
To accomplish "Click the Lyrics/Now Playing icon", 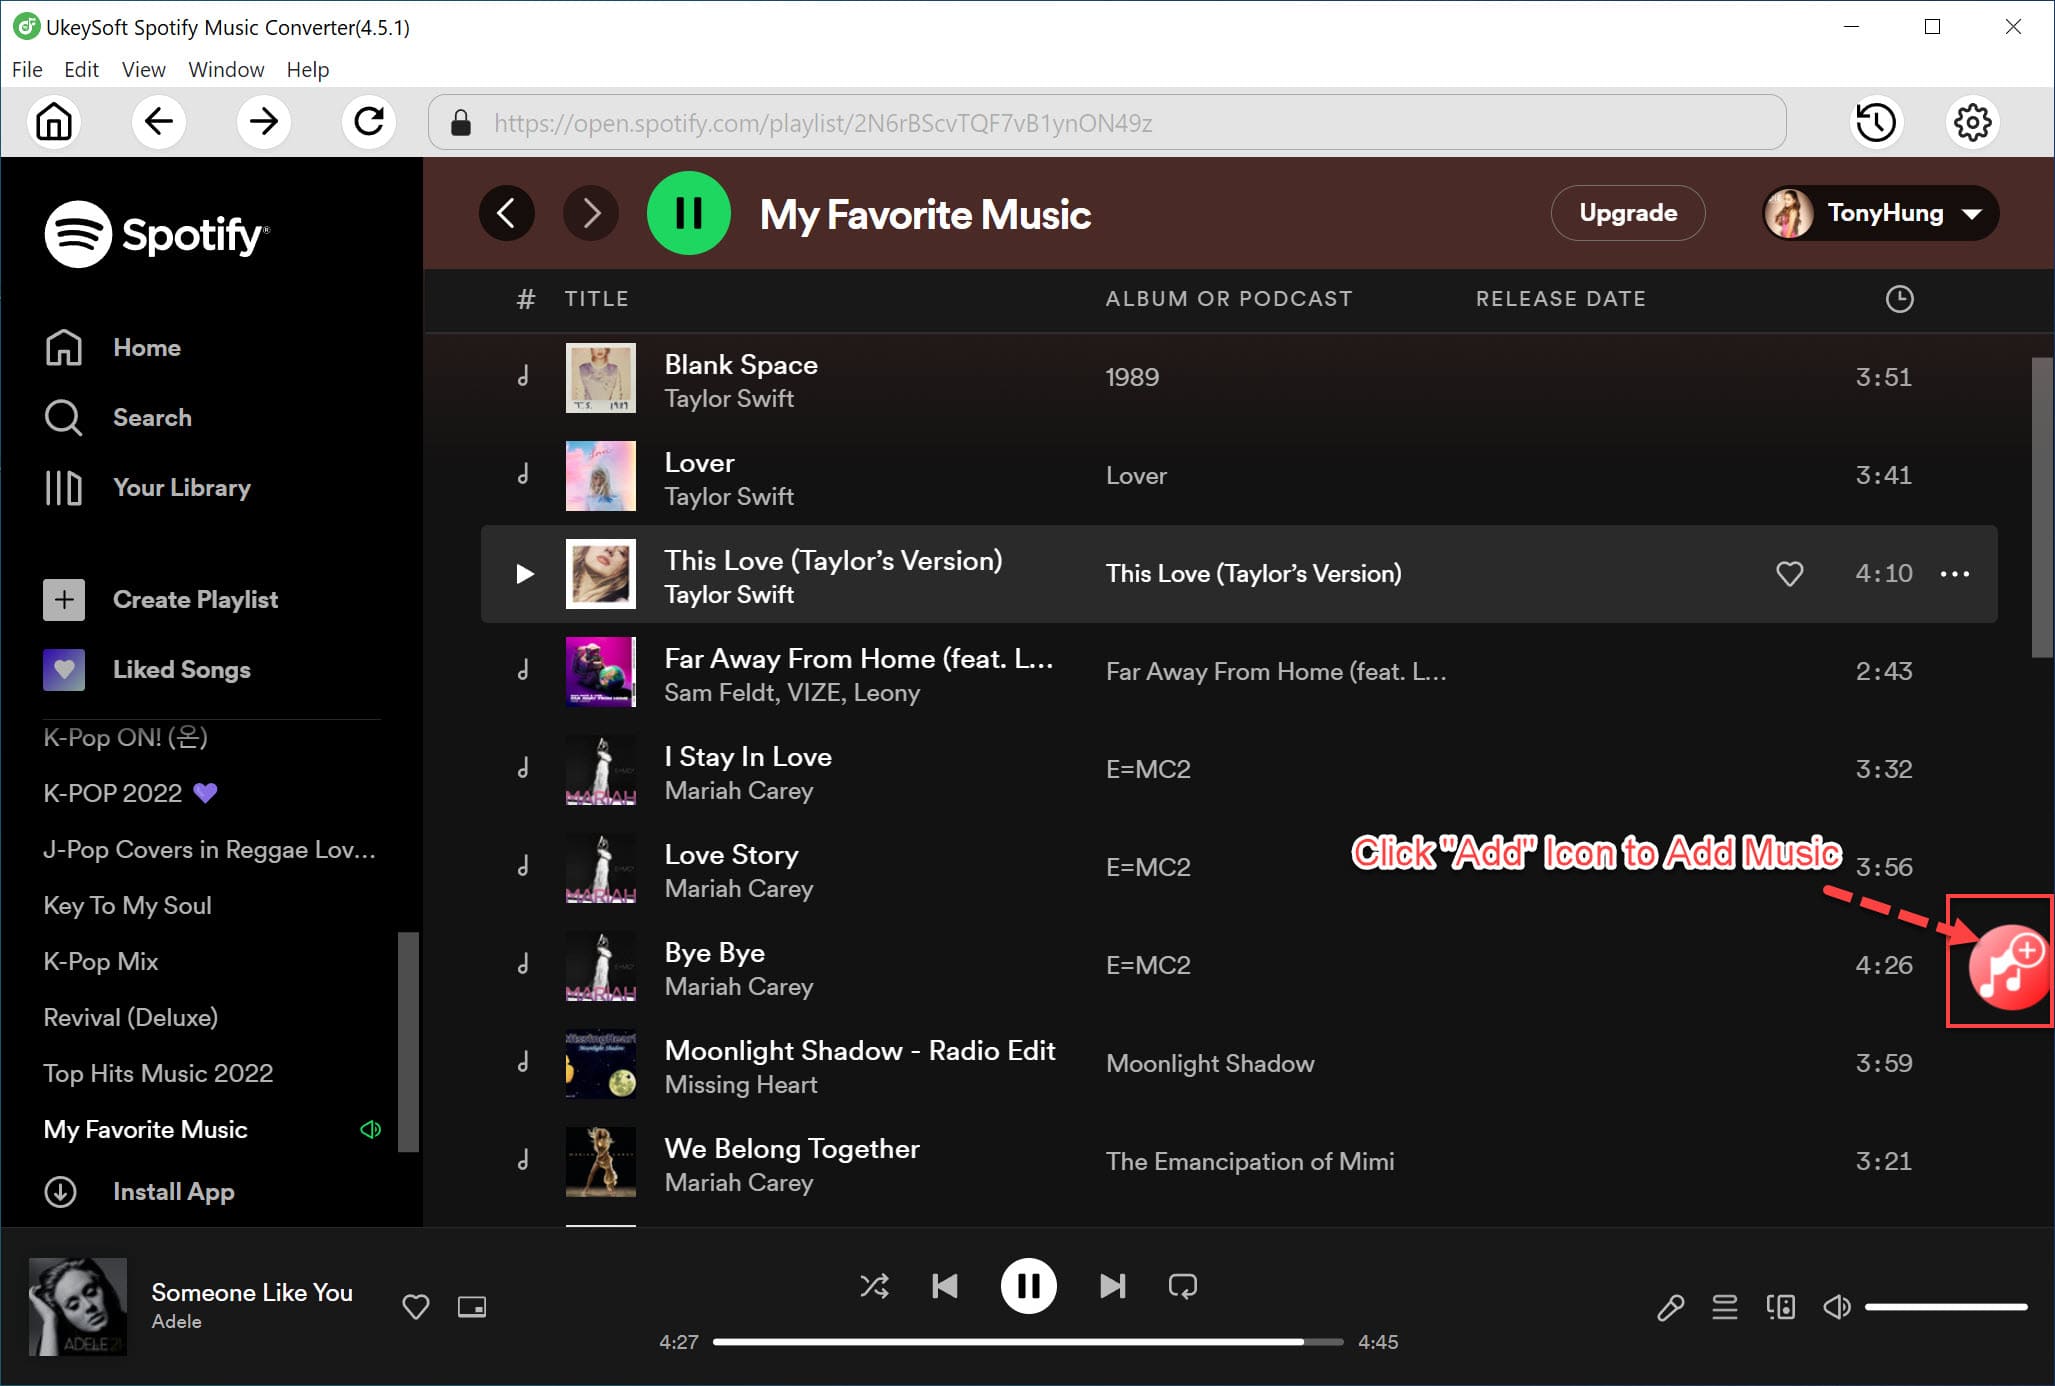I will pos(1670,1307).
